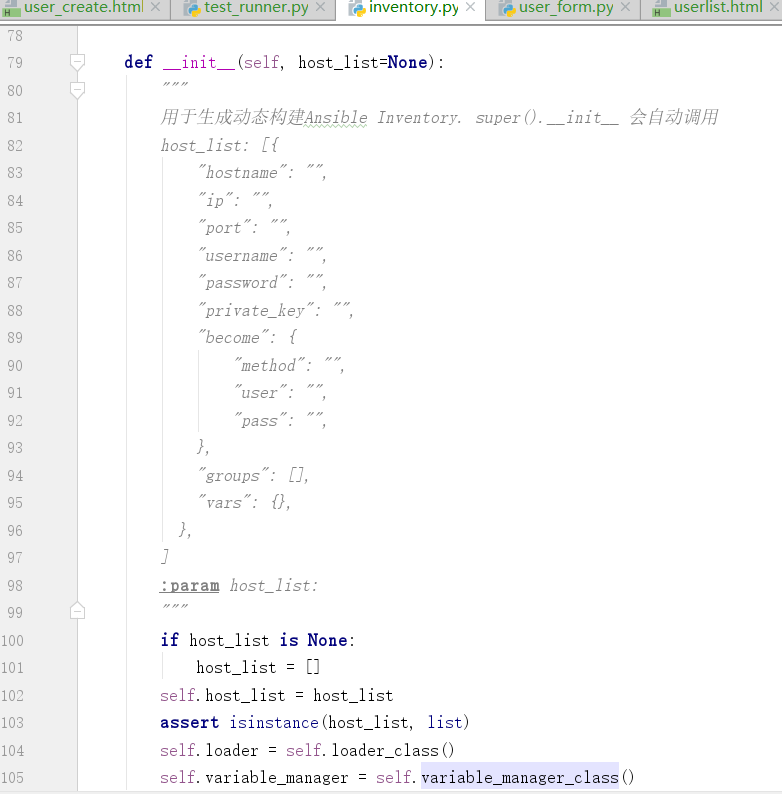Click '"vars"' key in the docstring

(224, 503)
